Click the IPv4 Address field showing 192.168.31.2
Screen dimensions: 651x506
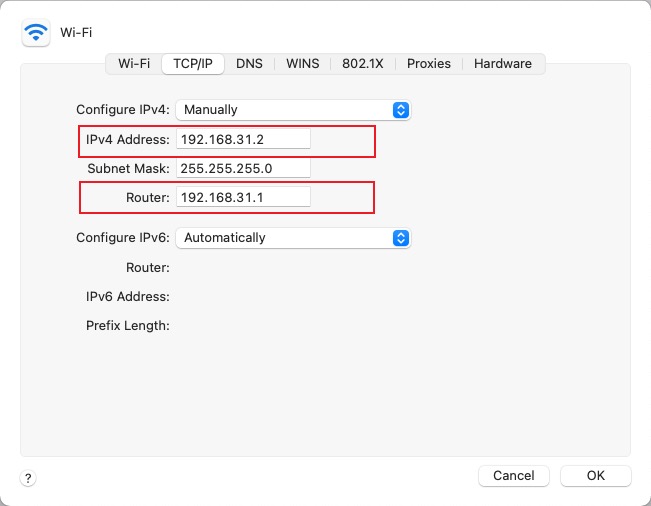243,139
